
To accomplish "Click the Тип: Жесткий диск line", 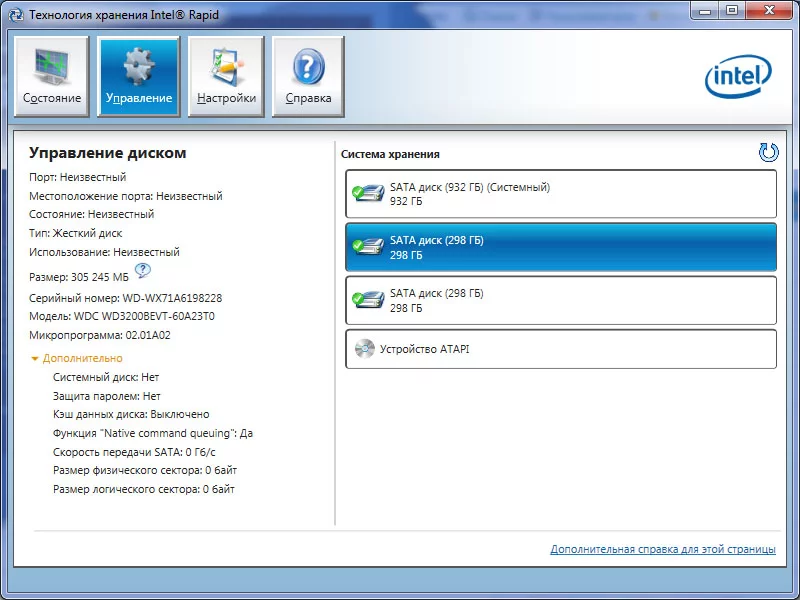I will pos(76,233).
